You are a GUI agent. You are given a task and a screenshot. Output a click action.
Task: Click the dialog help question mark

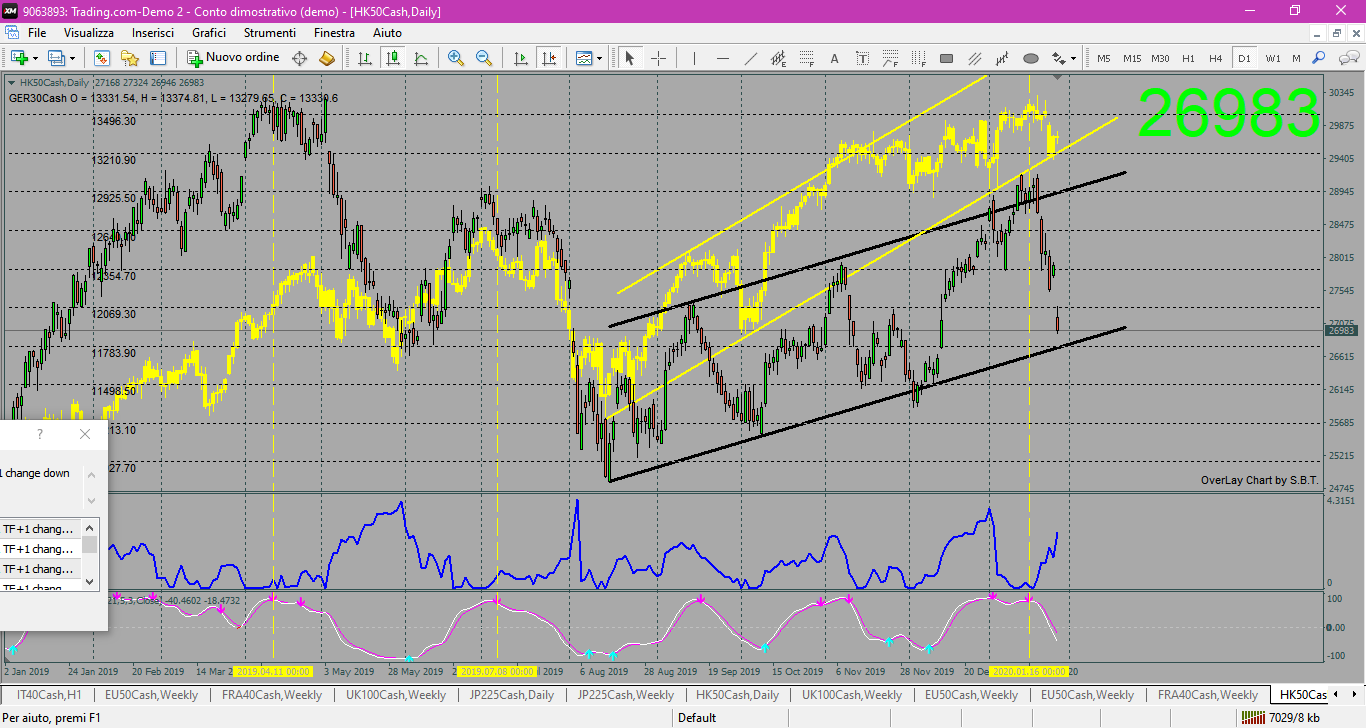(40, 434)
